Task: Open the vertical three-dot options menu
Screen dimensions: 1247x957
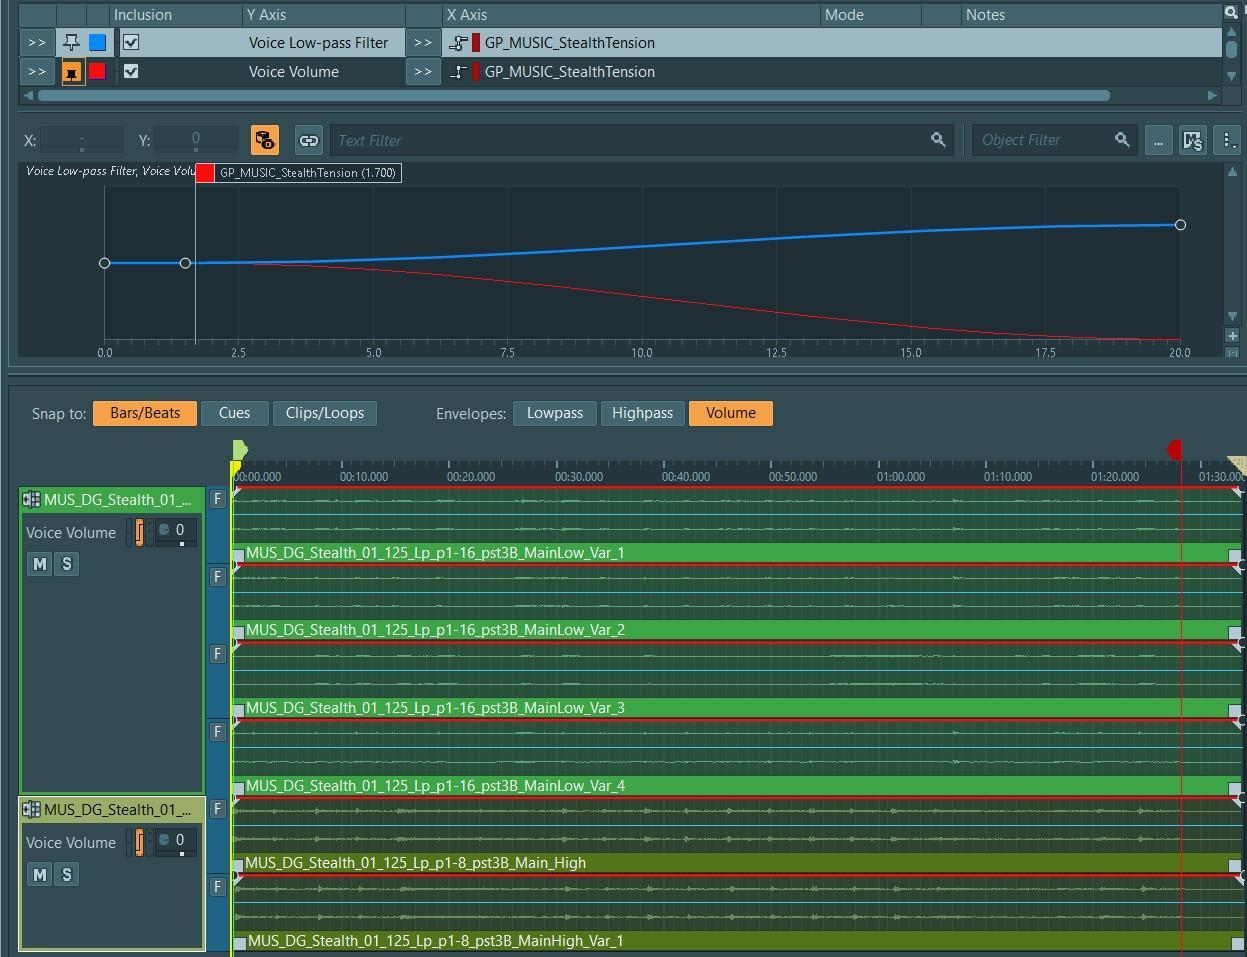Action: pyautogui.click(x=1227, y=140)
